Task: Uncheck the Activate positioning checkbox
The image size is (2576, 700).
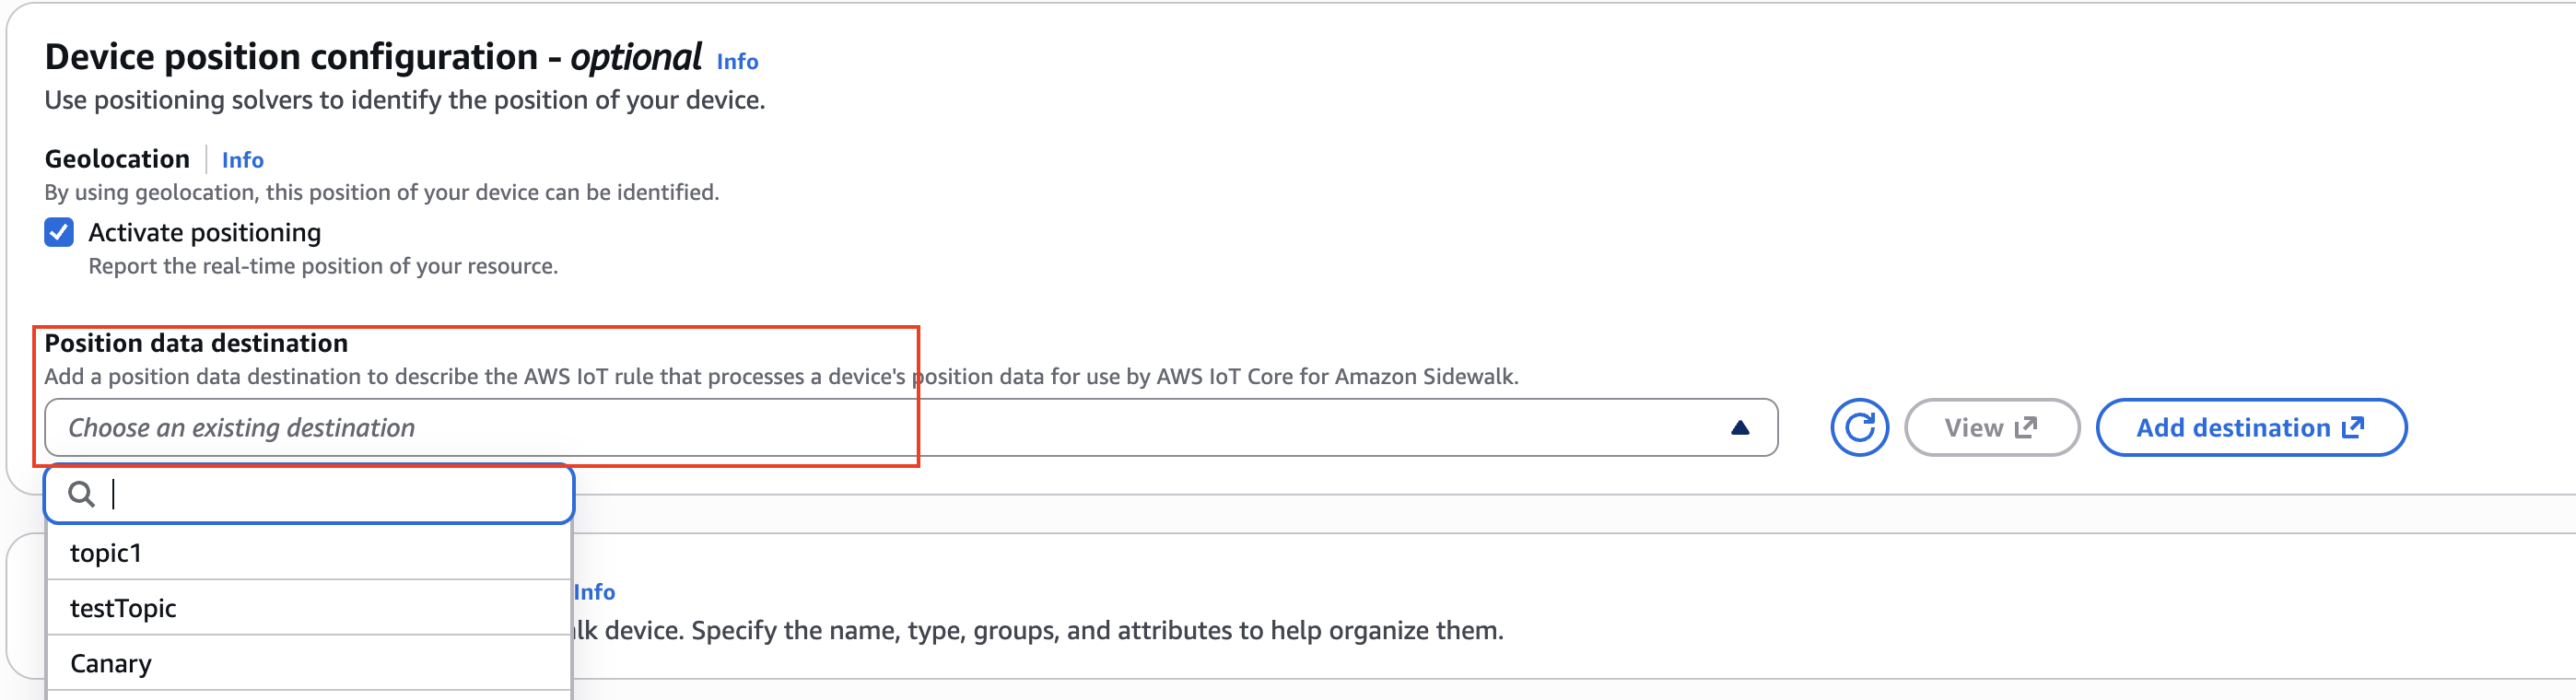Action: 59,232
